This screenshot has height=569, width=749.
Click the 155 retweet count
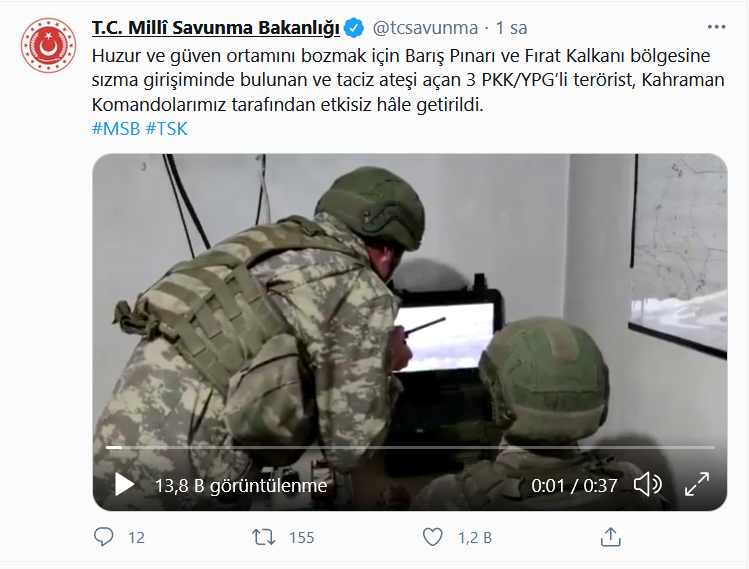pos(302,537)
